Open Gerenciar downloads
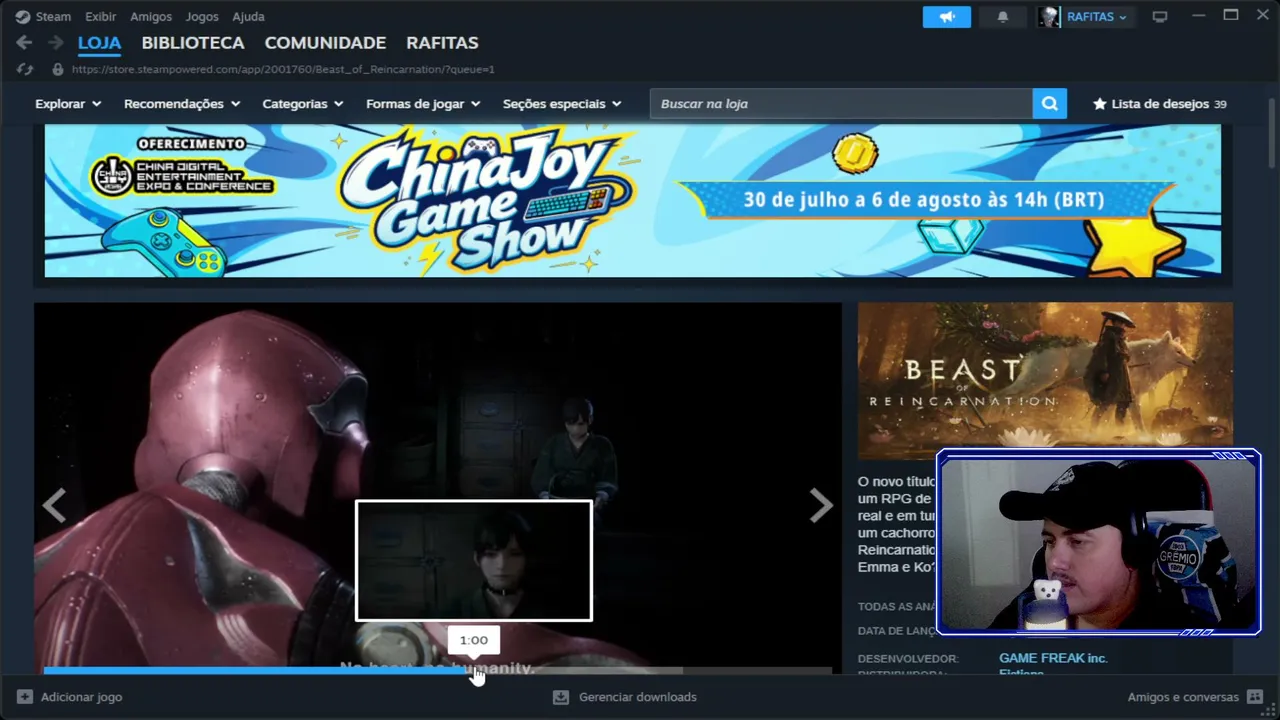 pos(625,697)
